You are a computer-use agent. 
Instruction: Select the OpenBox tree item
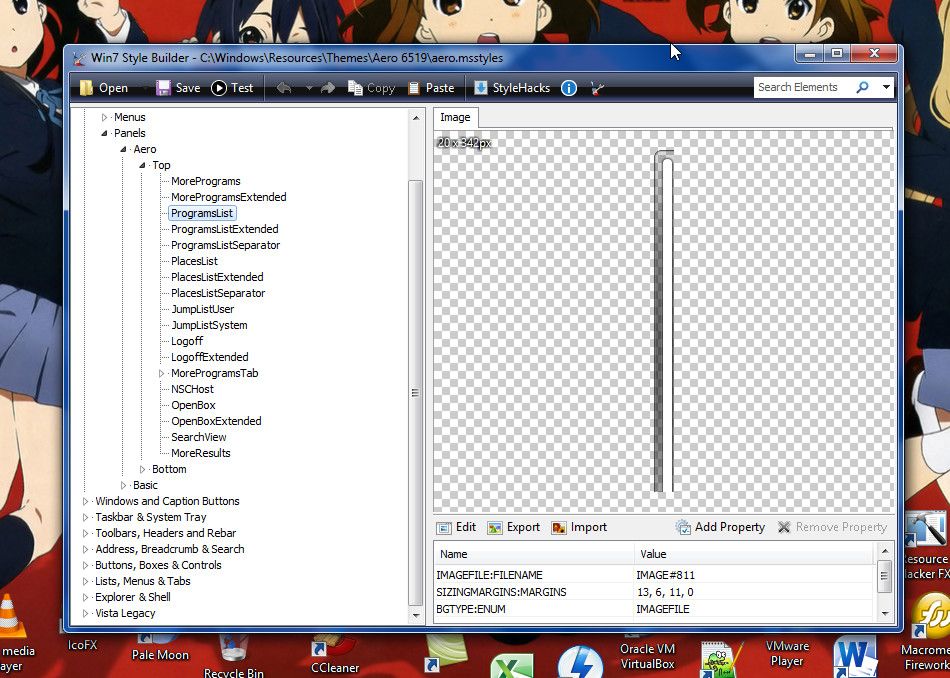pos(193,405)
